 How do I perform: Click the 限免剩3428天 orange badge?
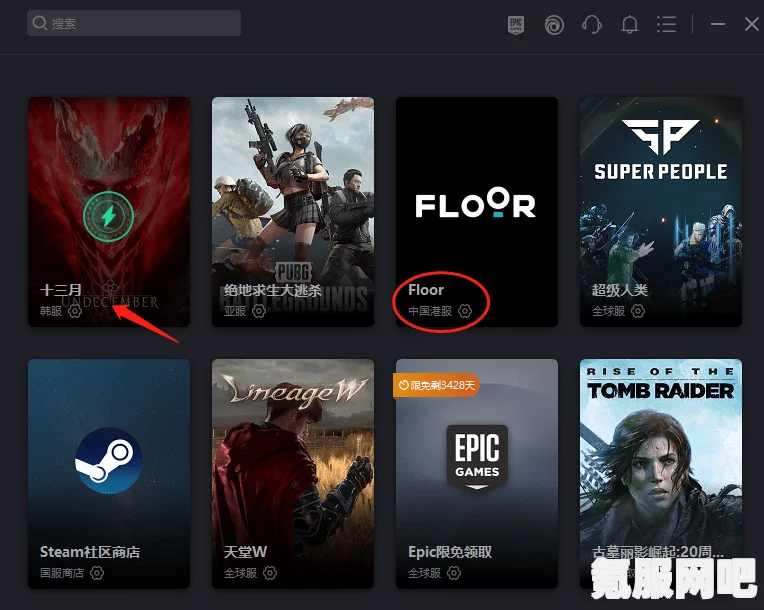(436, 385)
